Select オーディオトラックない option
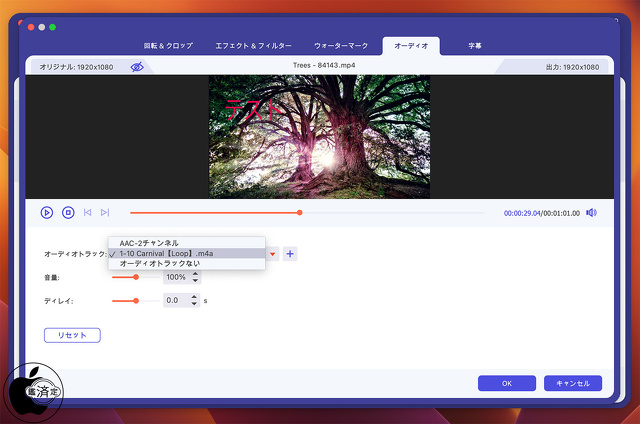The height and width of the screenshot is (424, 640). [187, 264]
